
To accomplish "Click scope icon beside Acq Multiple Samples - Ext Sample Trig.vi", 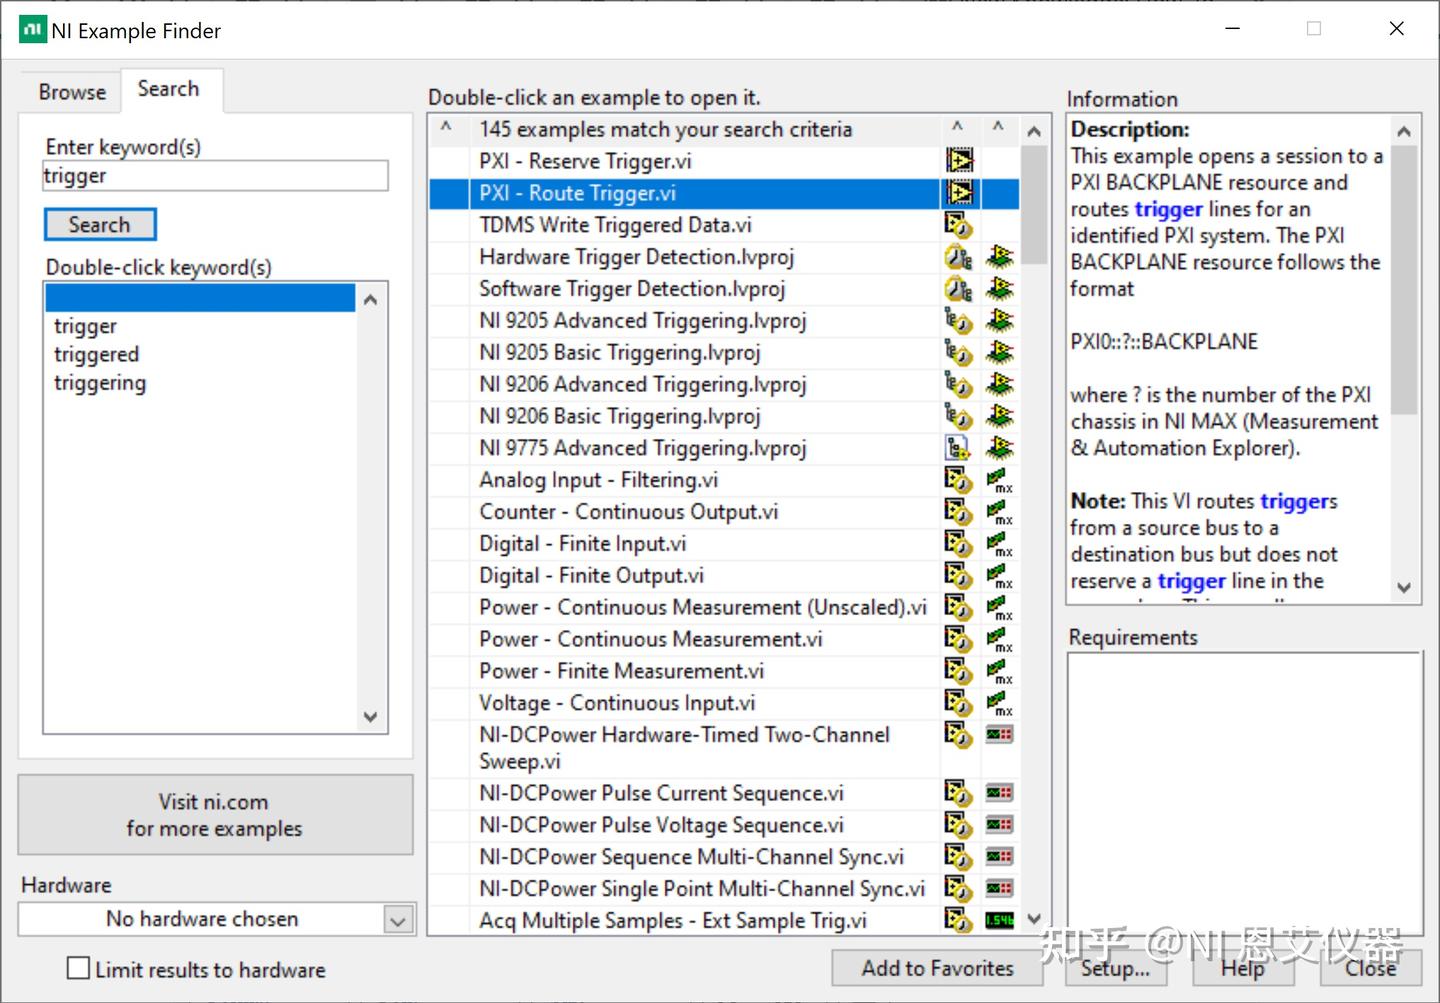I will pyautogui.click(x=999, y=920).
